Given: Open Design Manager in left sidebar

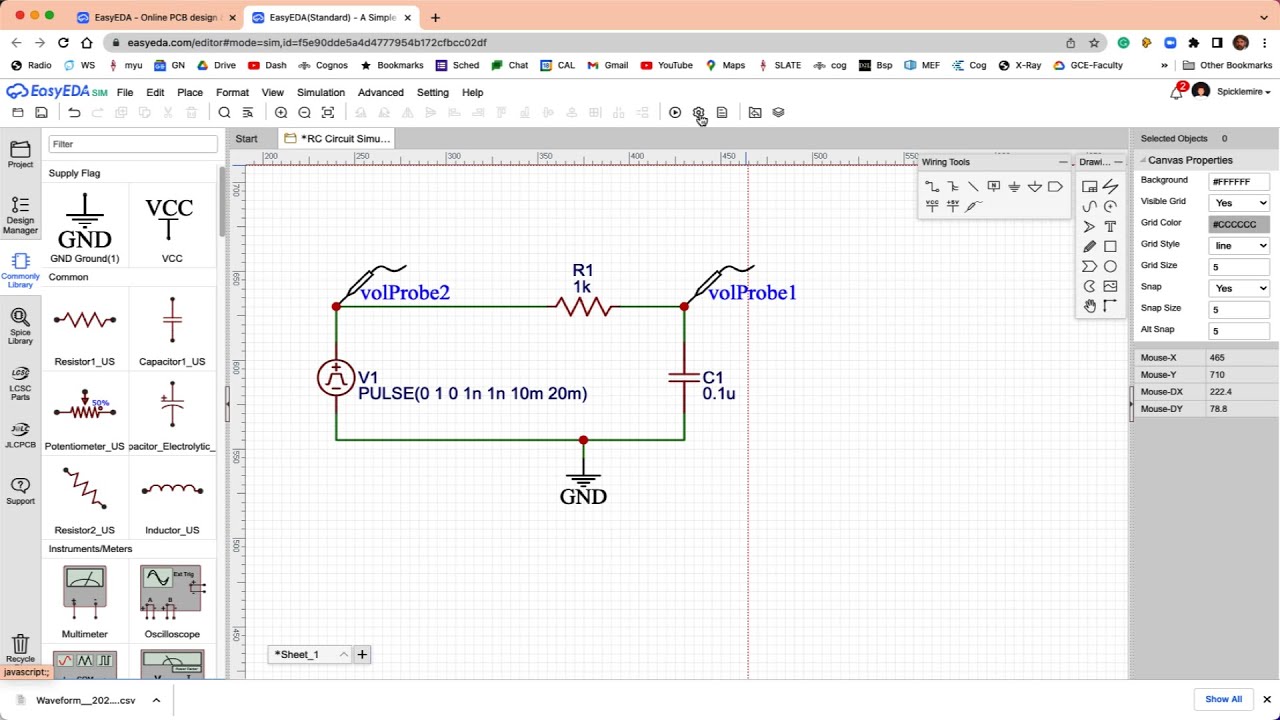Looking at the screenshot, I should 20,214.
